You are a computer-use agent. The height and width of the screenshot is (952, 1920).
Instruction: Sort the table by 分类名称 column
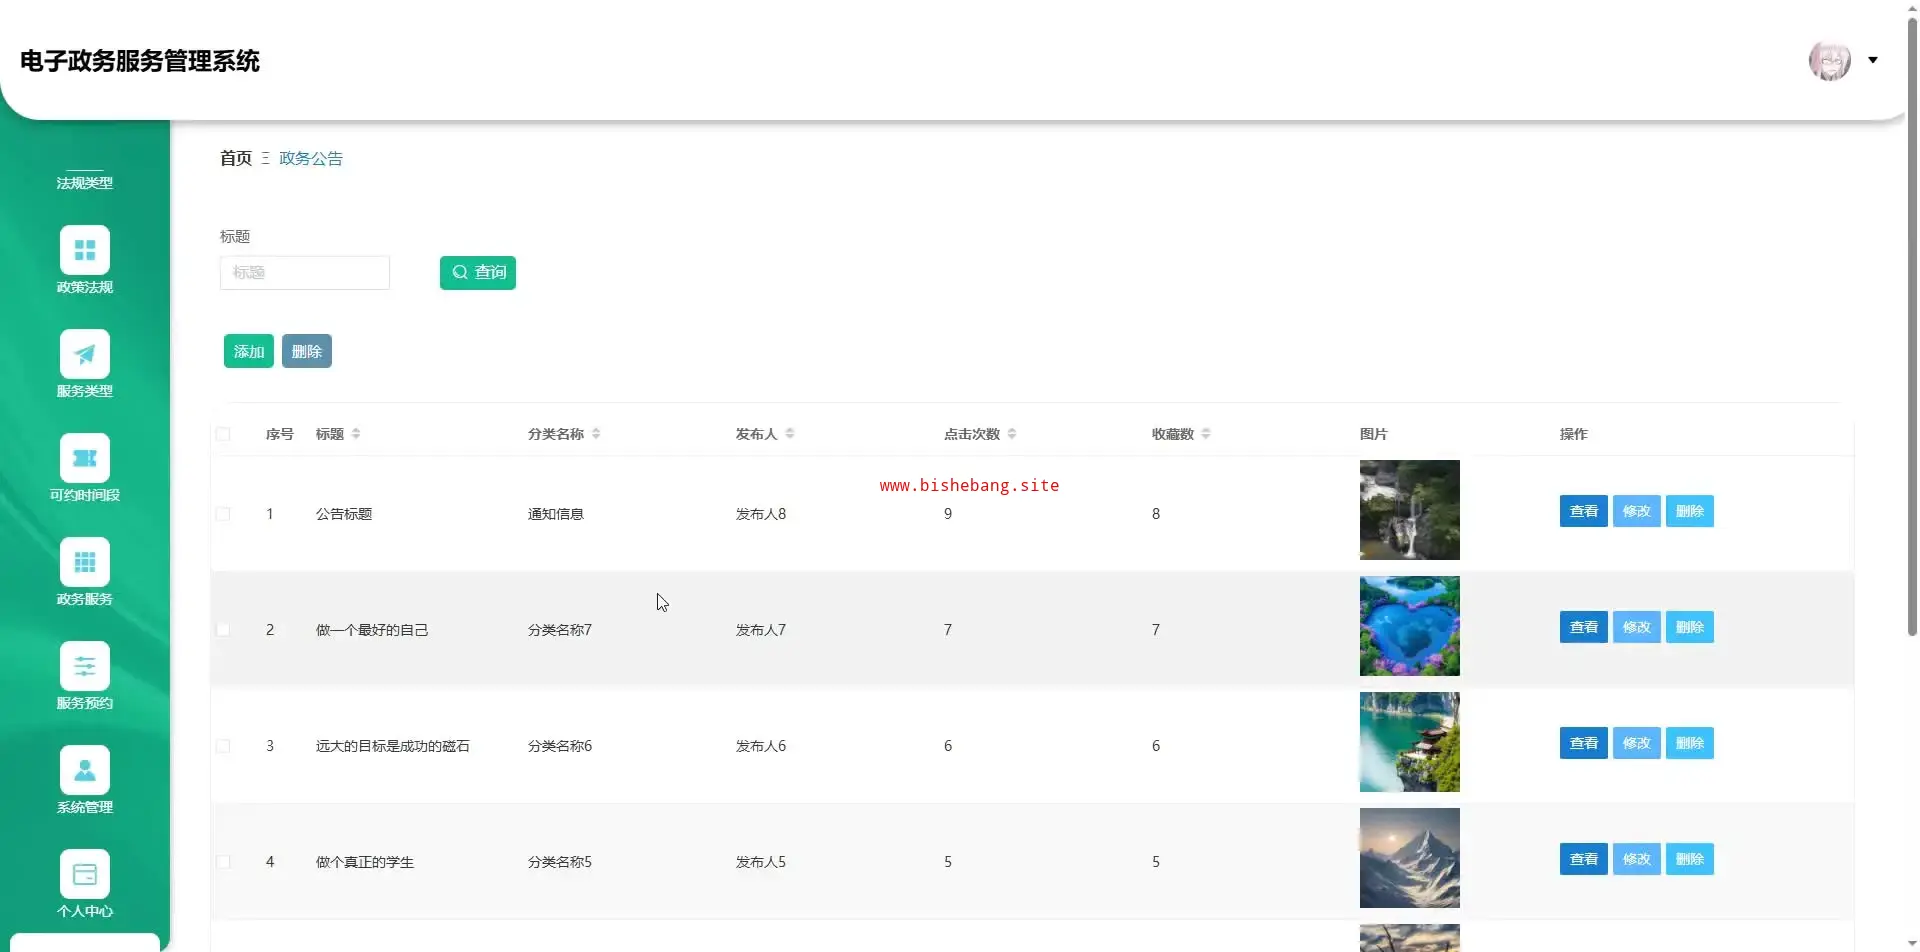[596, 434]
